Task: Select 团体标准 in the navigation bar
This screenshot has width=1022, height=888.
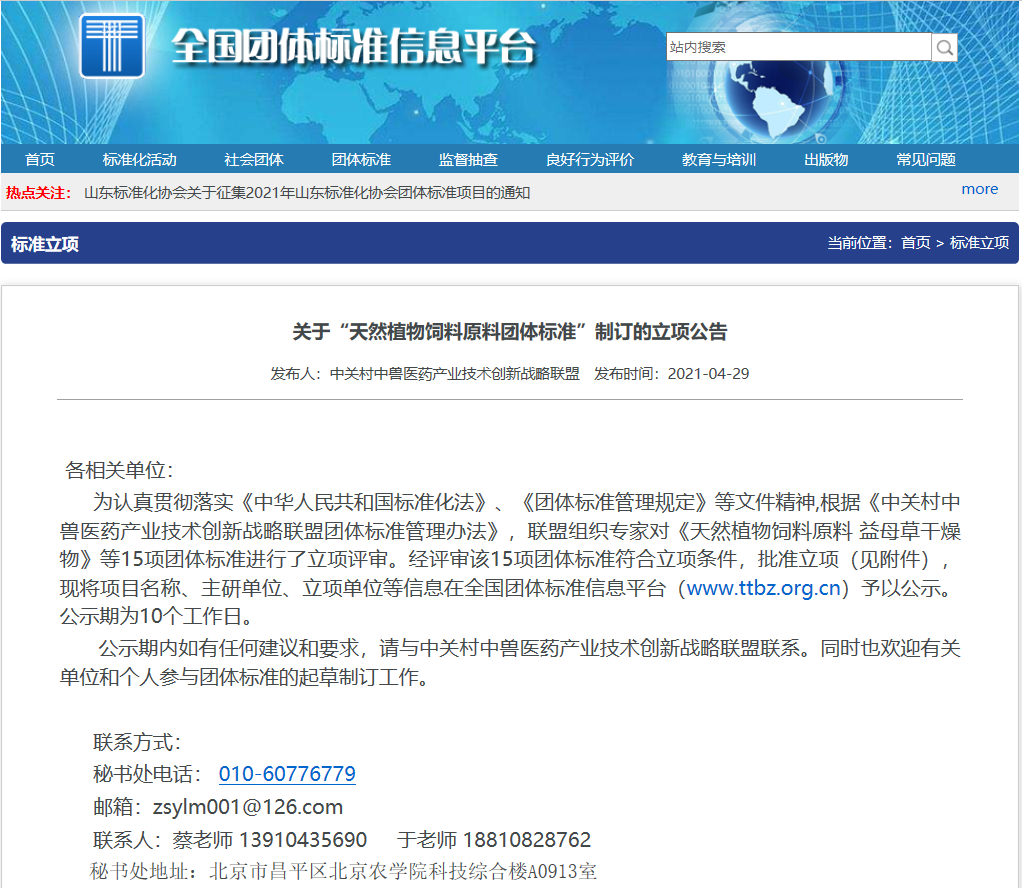Action: coord(361,160)
